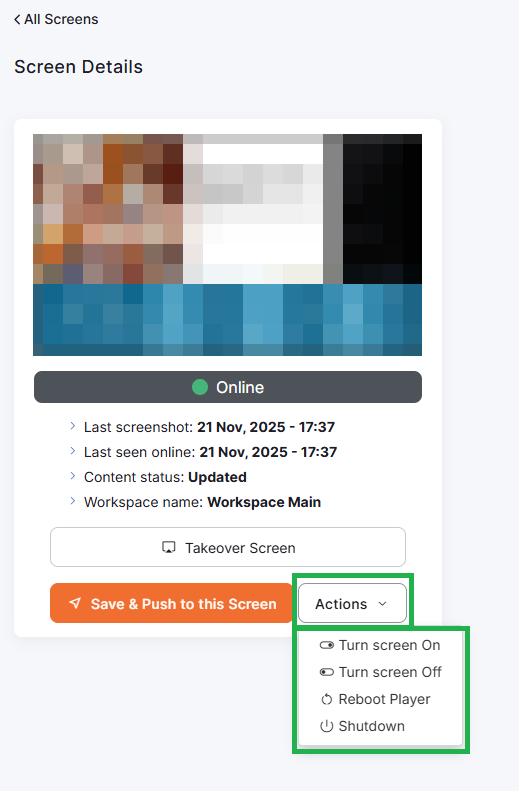Viewport: 519px width, 791px height.
Task: Expand the Content status chevron
Action: point(73,476)
